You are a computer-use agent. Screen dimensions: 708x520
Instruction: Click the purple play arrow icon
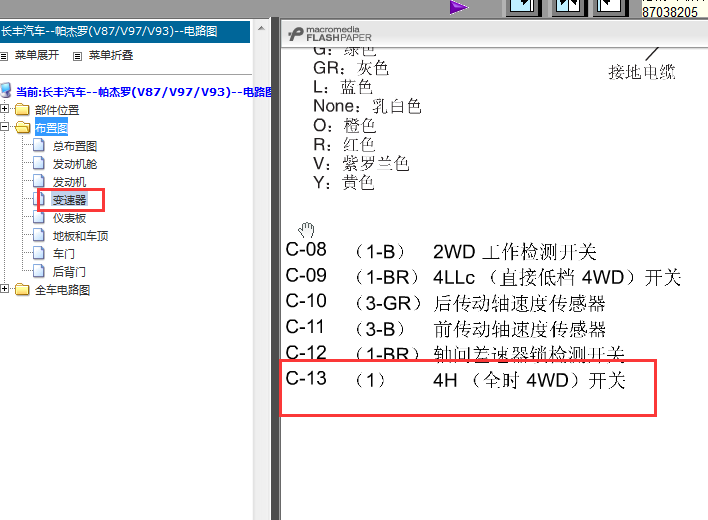pos(459,7)
